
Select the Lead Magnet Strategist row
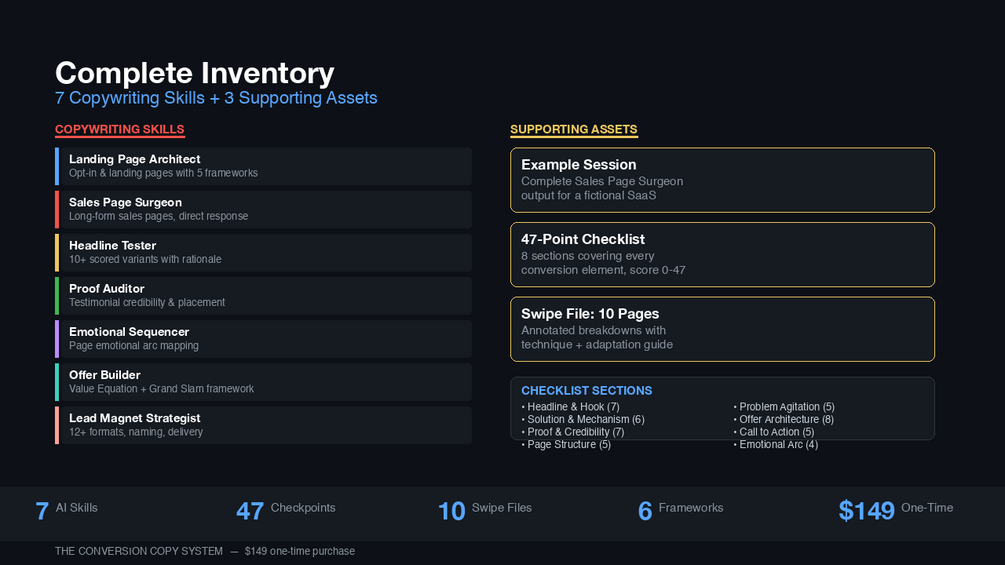click(x=263, y=424)
